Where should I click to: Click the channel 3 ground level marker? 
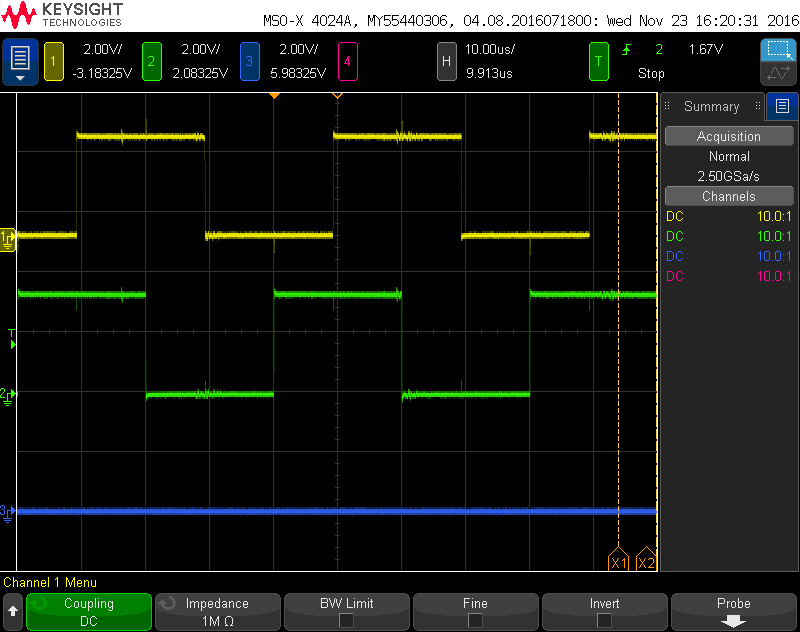[8, 513]
